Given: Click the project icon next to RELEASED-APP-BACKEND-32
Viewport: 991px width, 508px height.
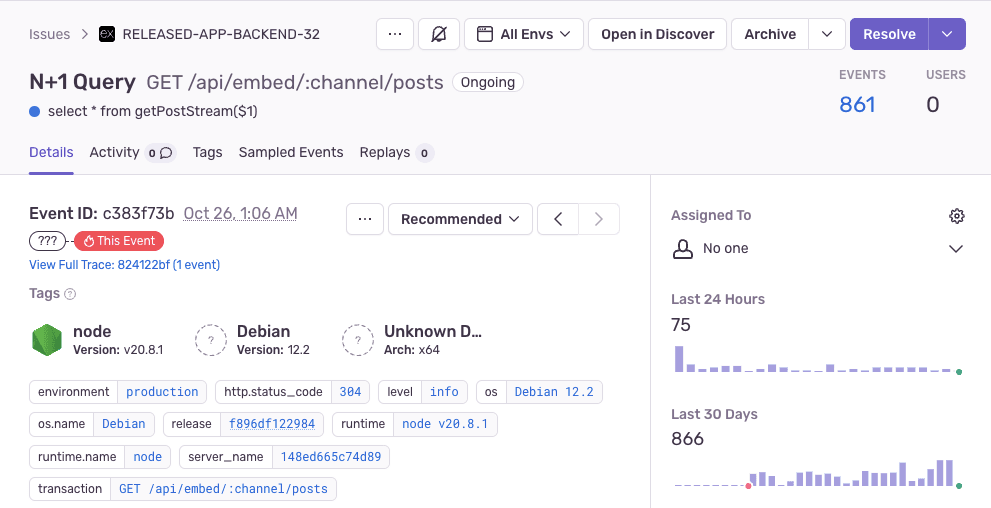Looking at the screenshot, I should click(x=107, y=34).
